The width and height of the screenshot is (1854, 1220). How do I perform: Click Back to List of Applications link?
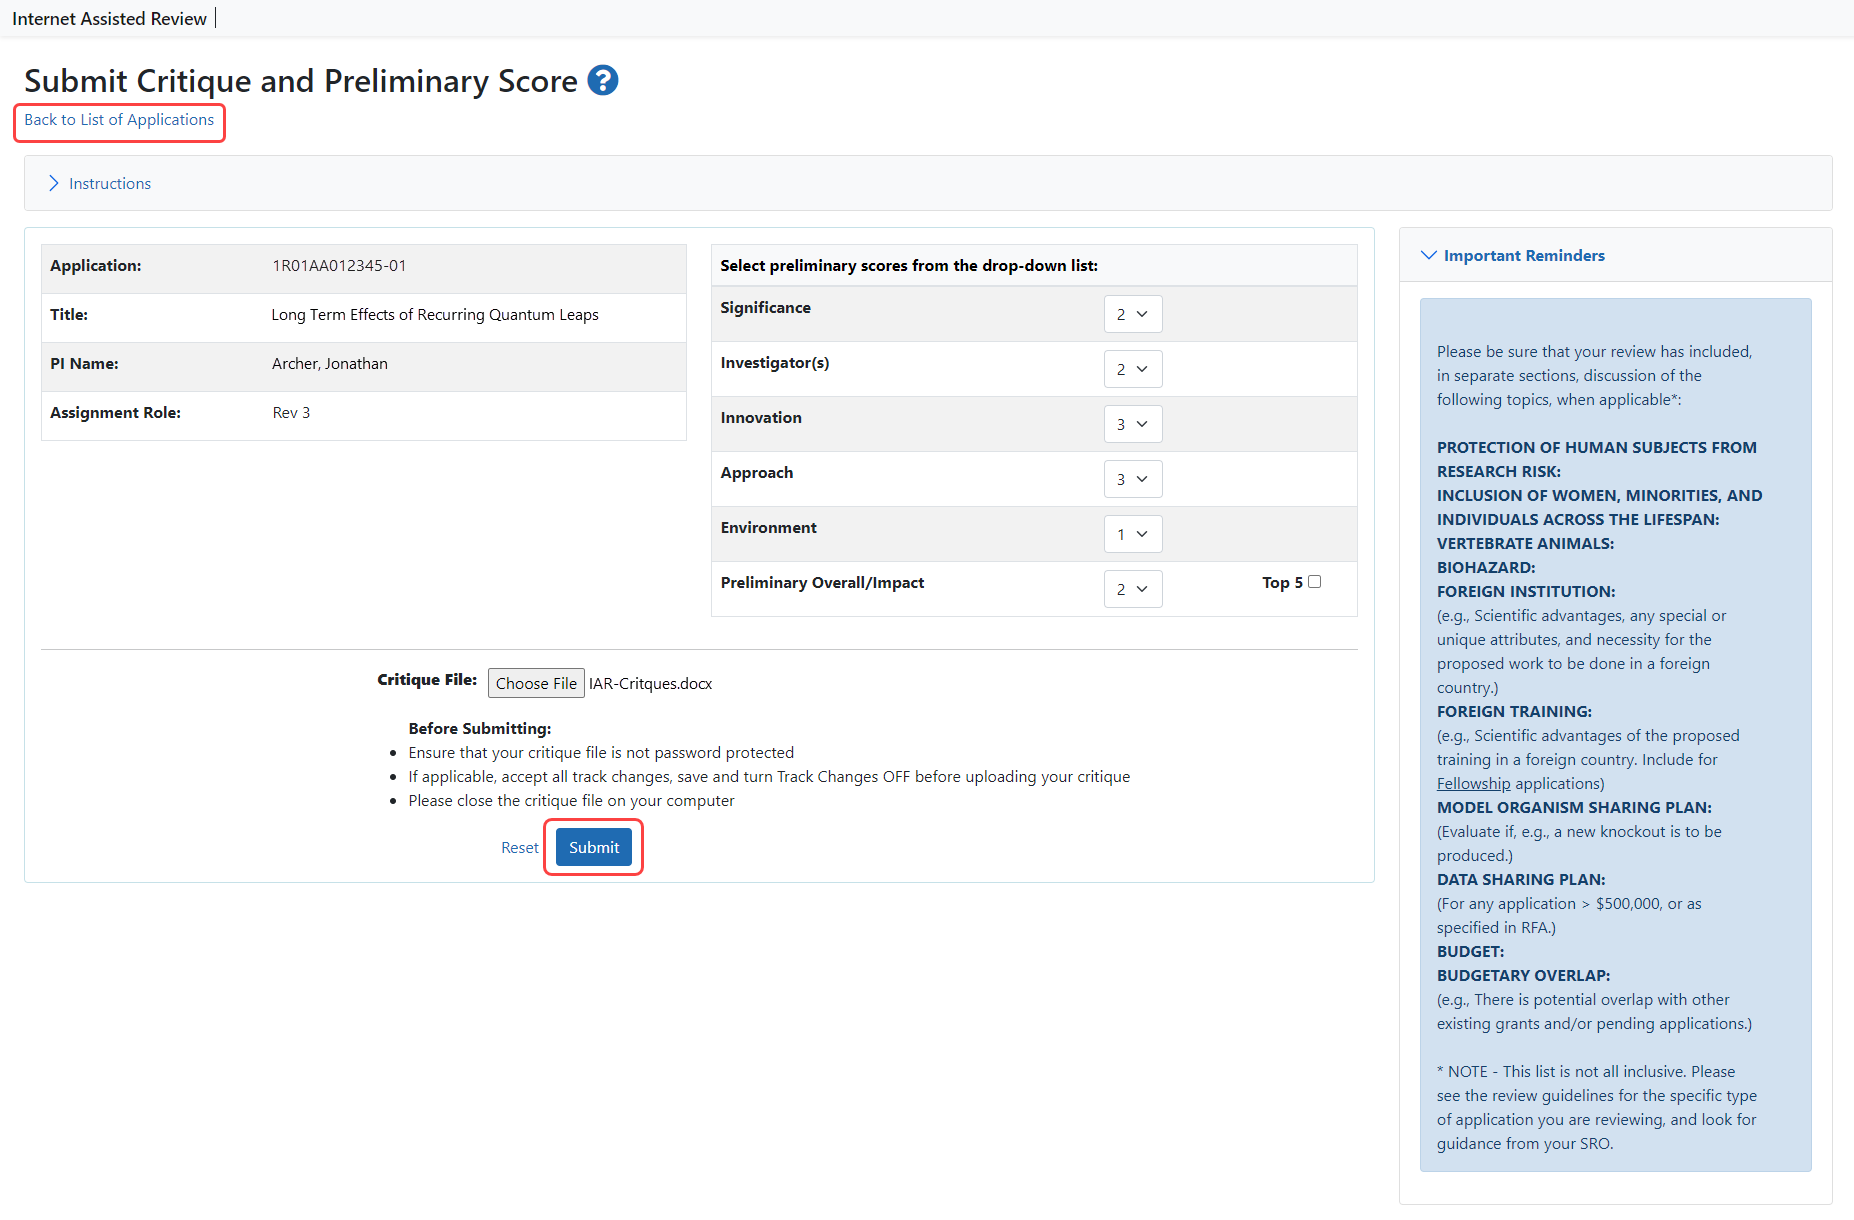[x=119, y=120]
